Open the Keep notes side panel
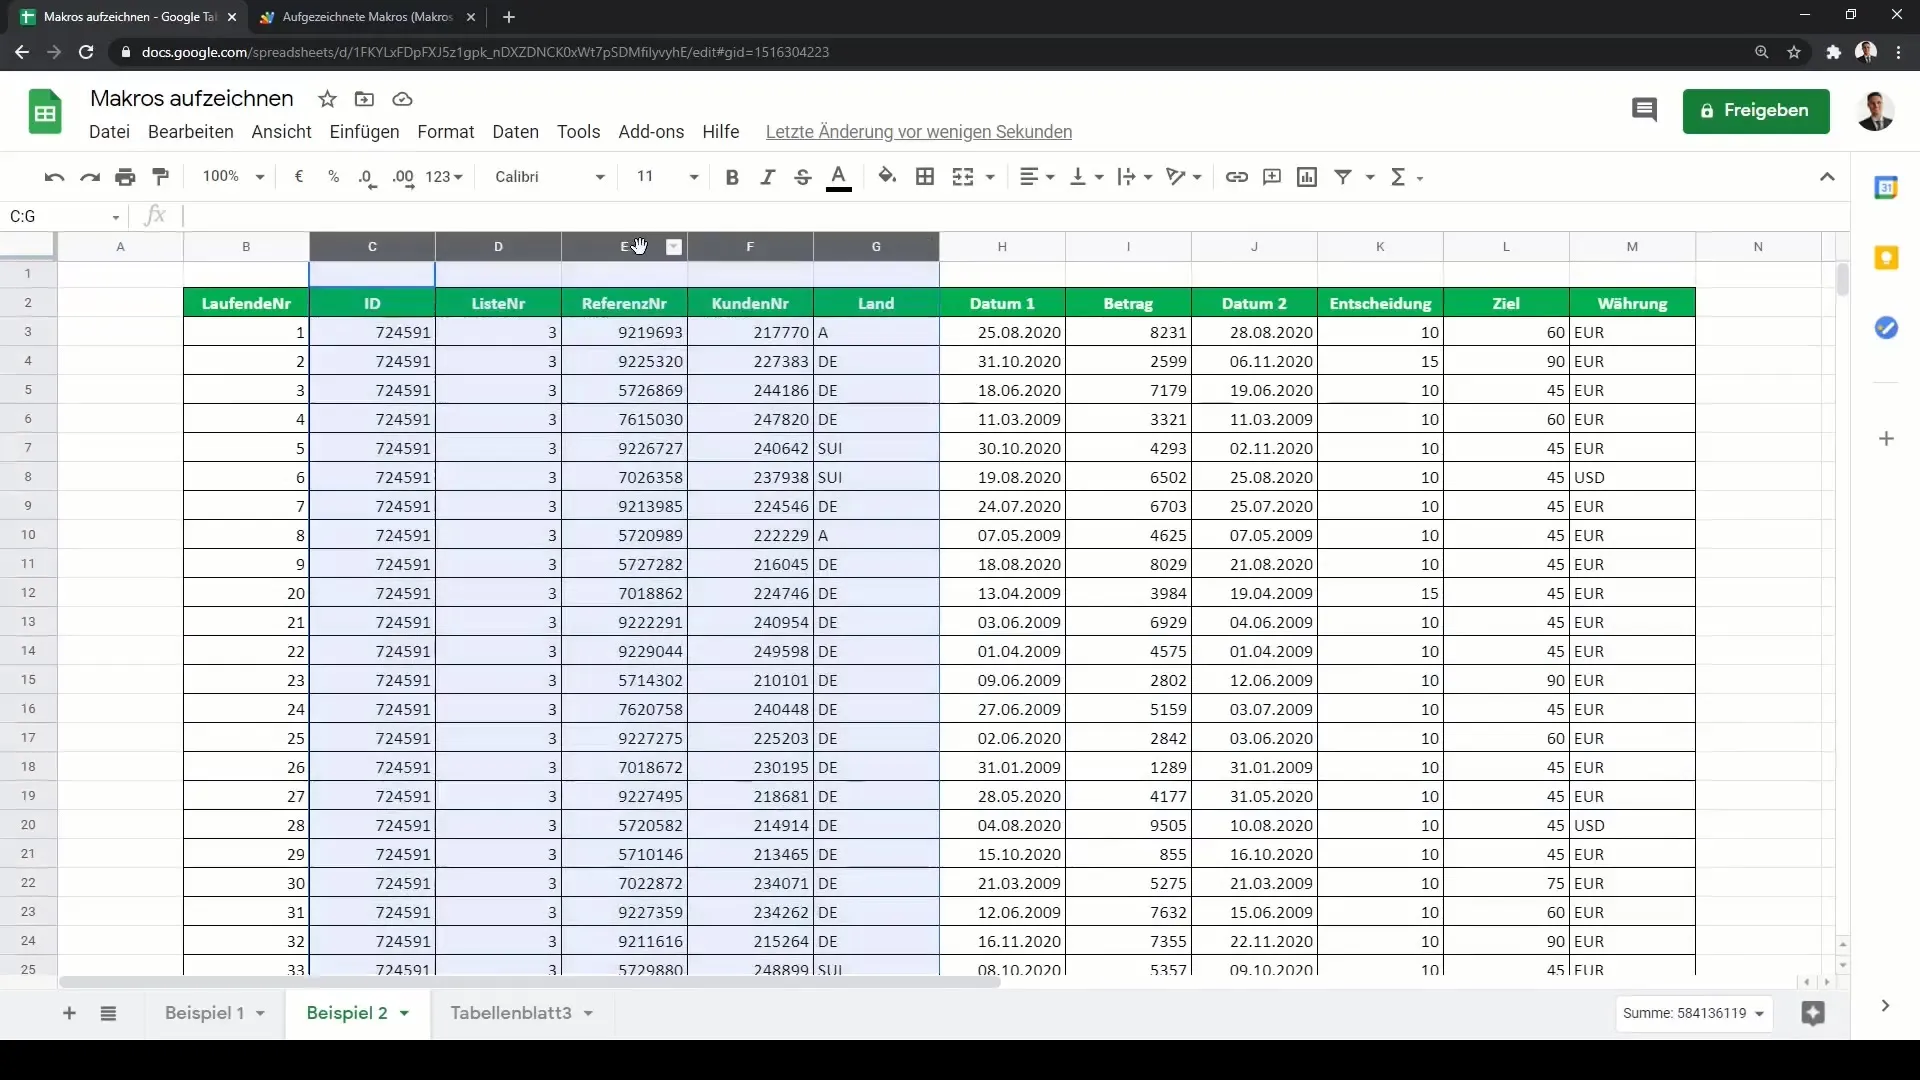Image resolution: width=1920 pixels, height=1080 pixels. (x=1886, y=258)
